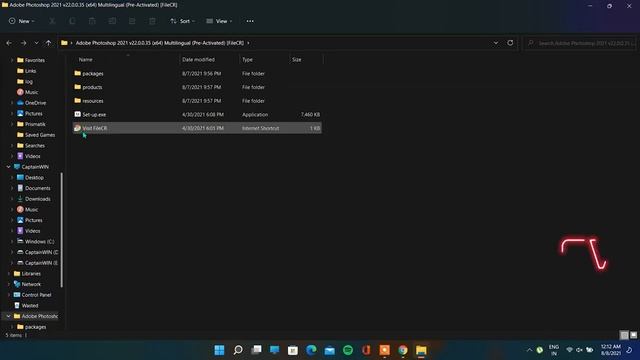Select the Visit FileCR internet shortcut
Image resolution: width=640 pixels, height=360 pixels.
[197, 128]
